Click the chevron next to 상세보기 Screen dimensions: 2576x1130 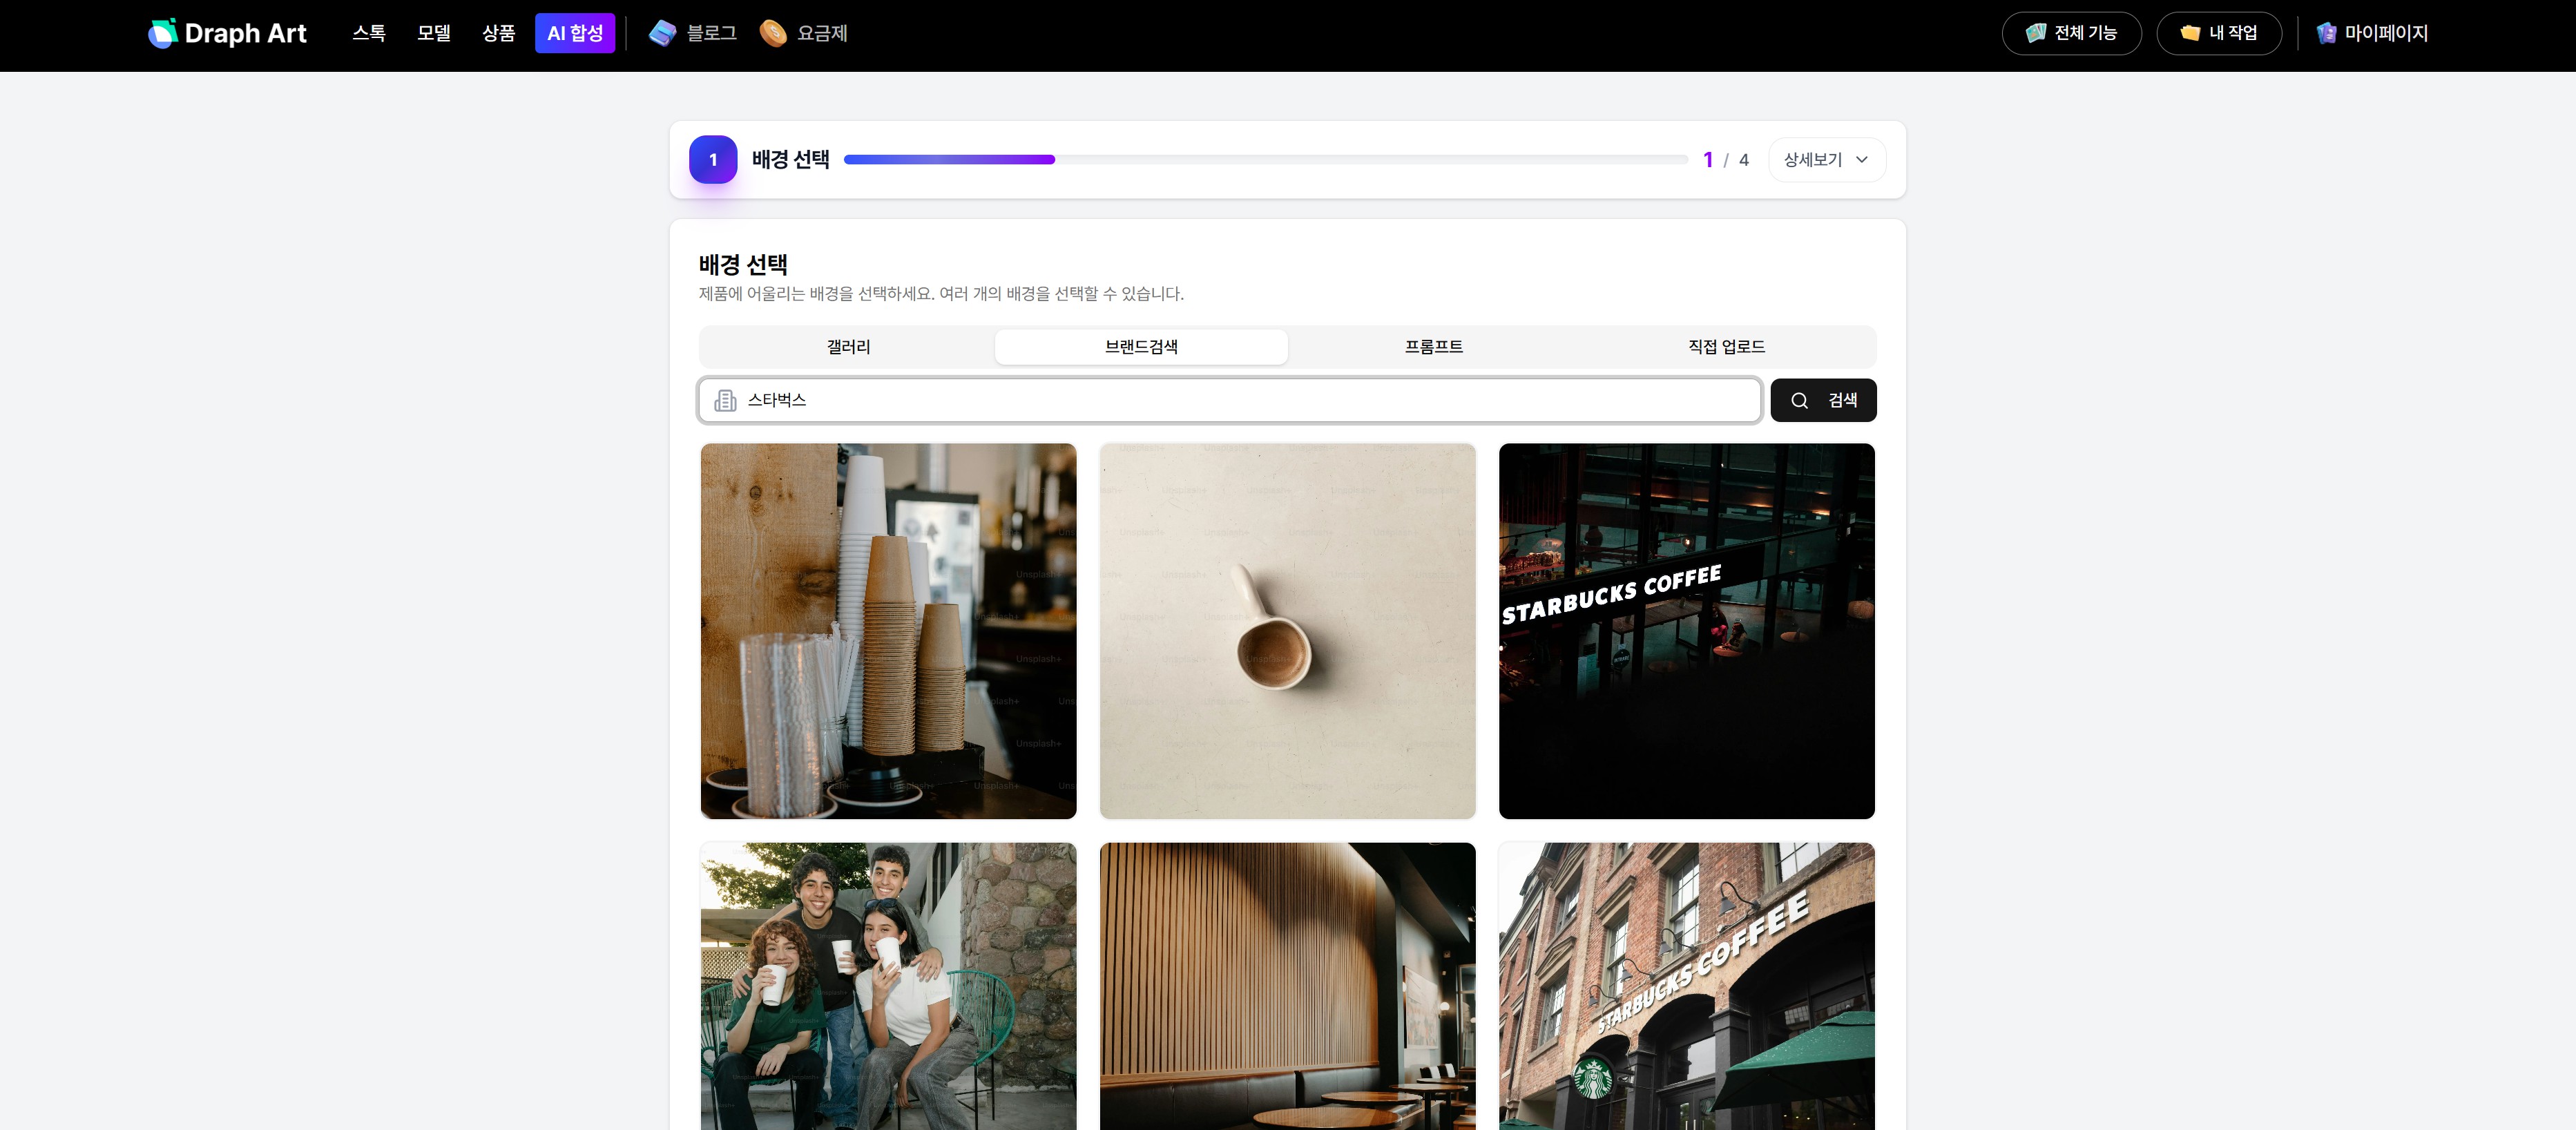[x=1862, y=160]
